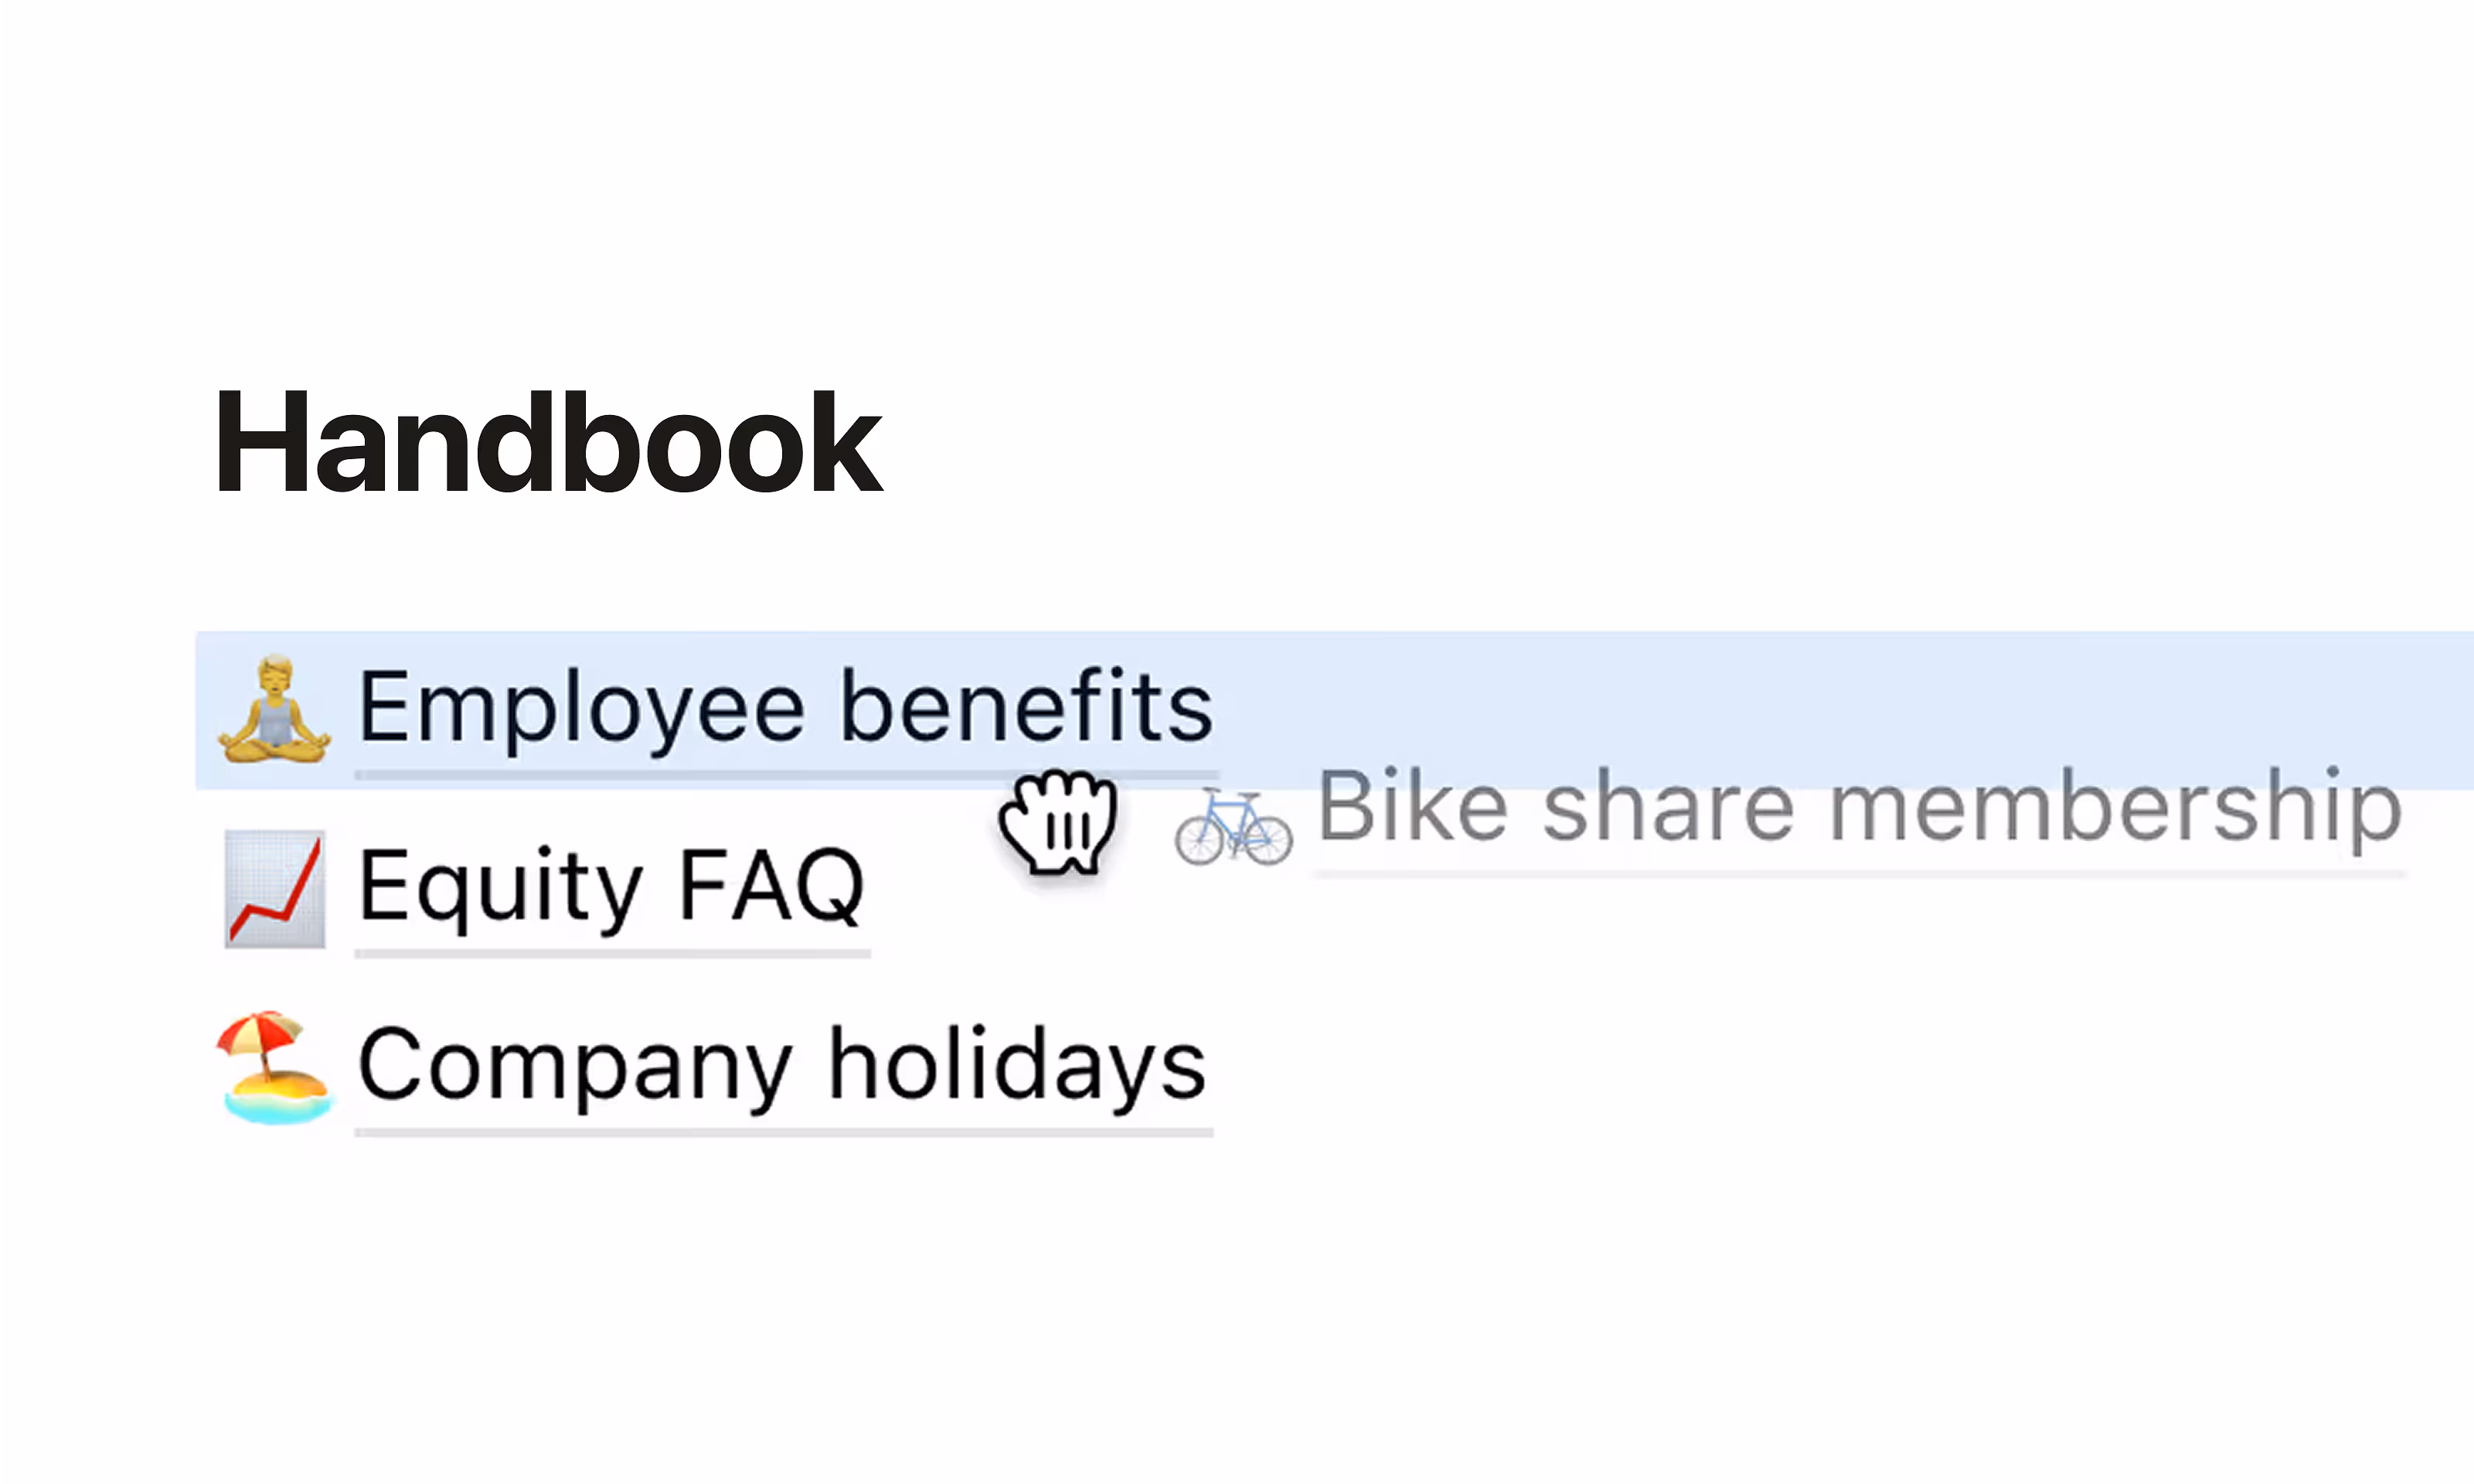Click the grabbing hand cursor
2474x1484 pixels.
point(1058,822)
